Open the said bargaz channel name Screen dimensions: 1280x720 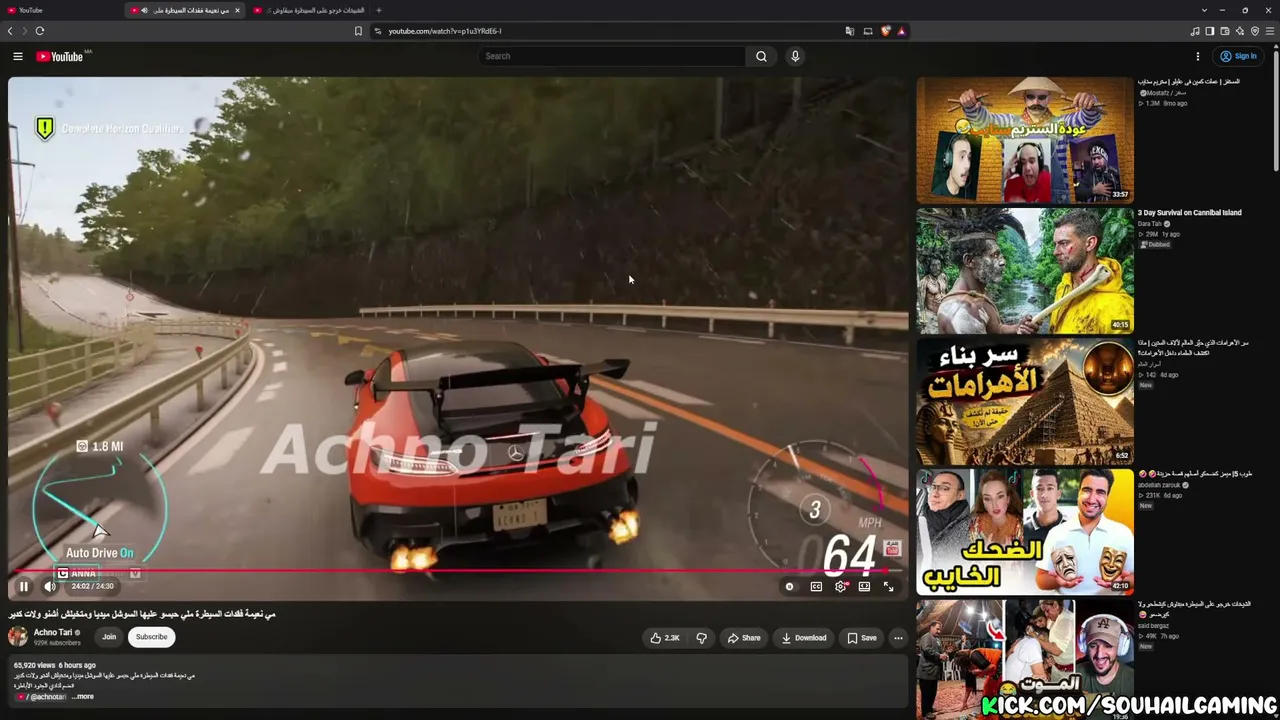(1154, 626)
